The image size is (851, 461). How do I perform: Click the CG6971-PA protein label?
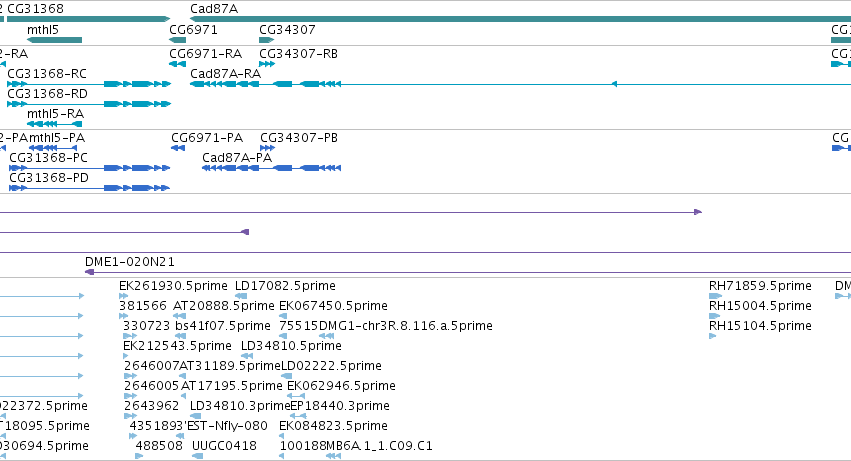[207, 138]
